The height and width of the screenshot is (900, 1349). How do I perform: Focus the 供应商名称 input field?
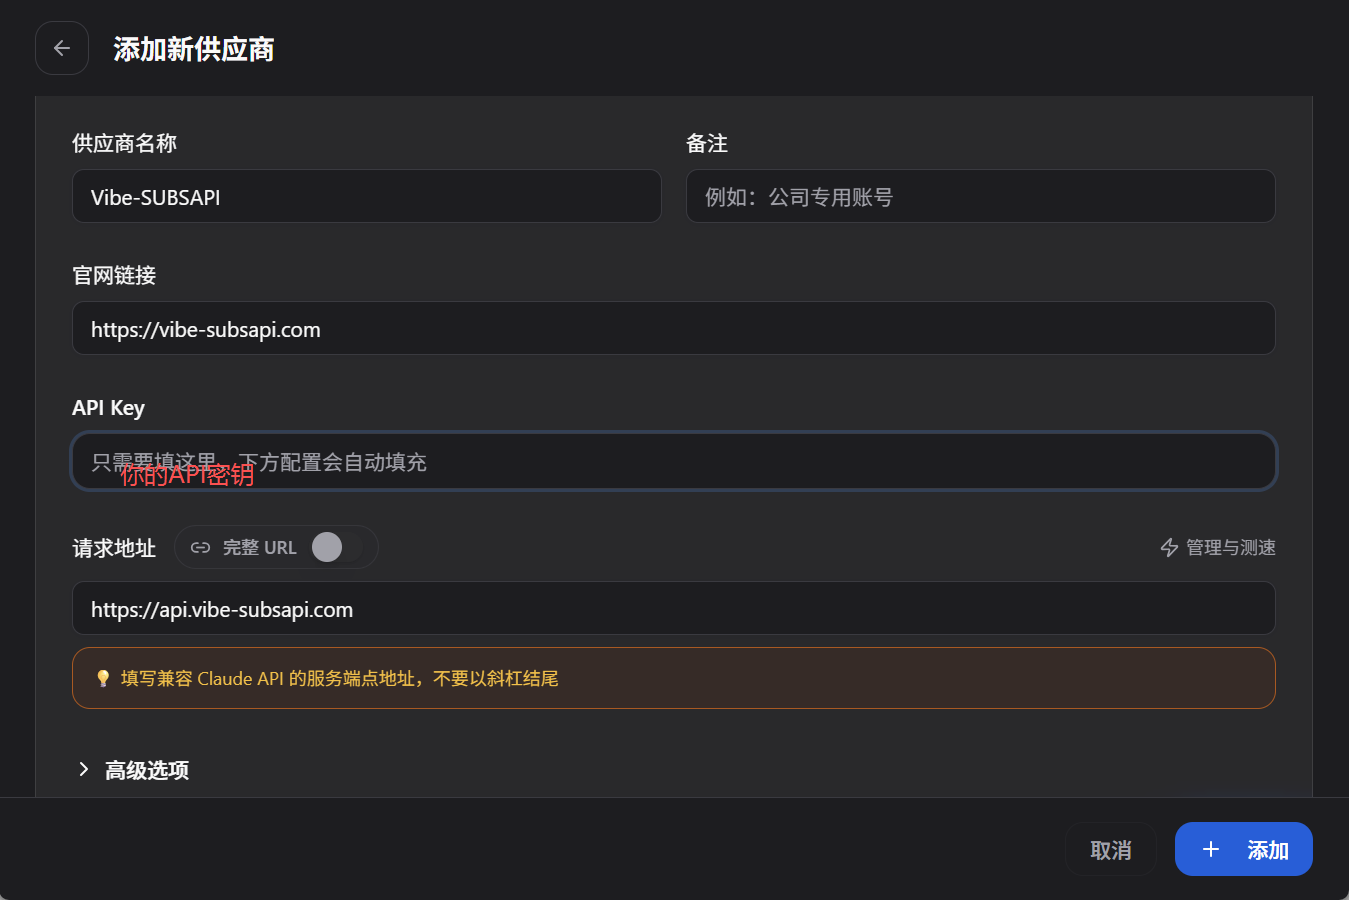[367, 196]
